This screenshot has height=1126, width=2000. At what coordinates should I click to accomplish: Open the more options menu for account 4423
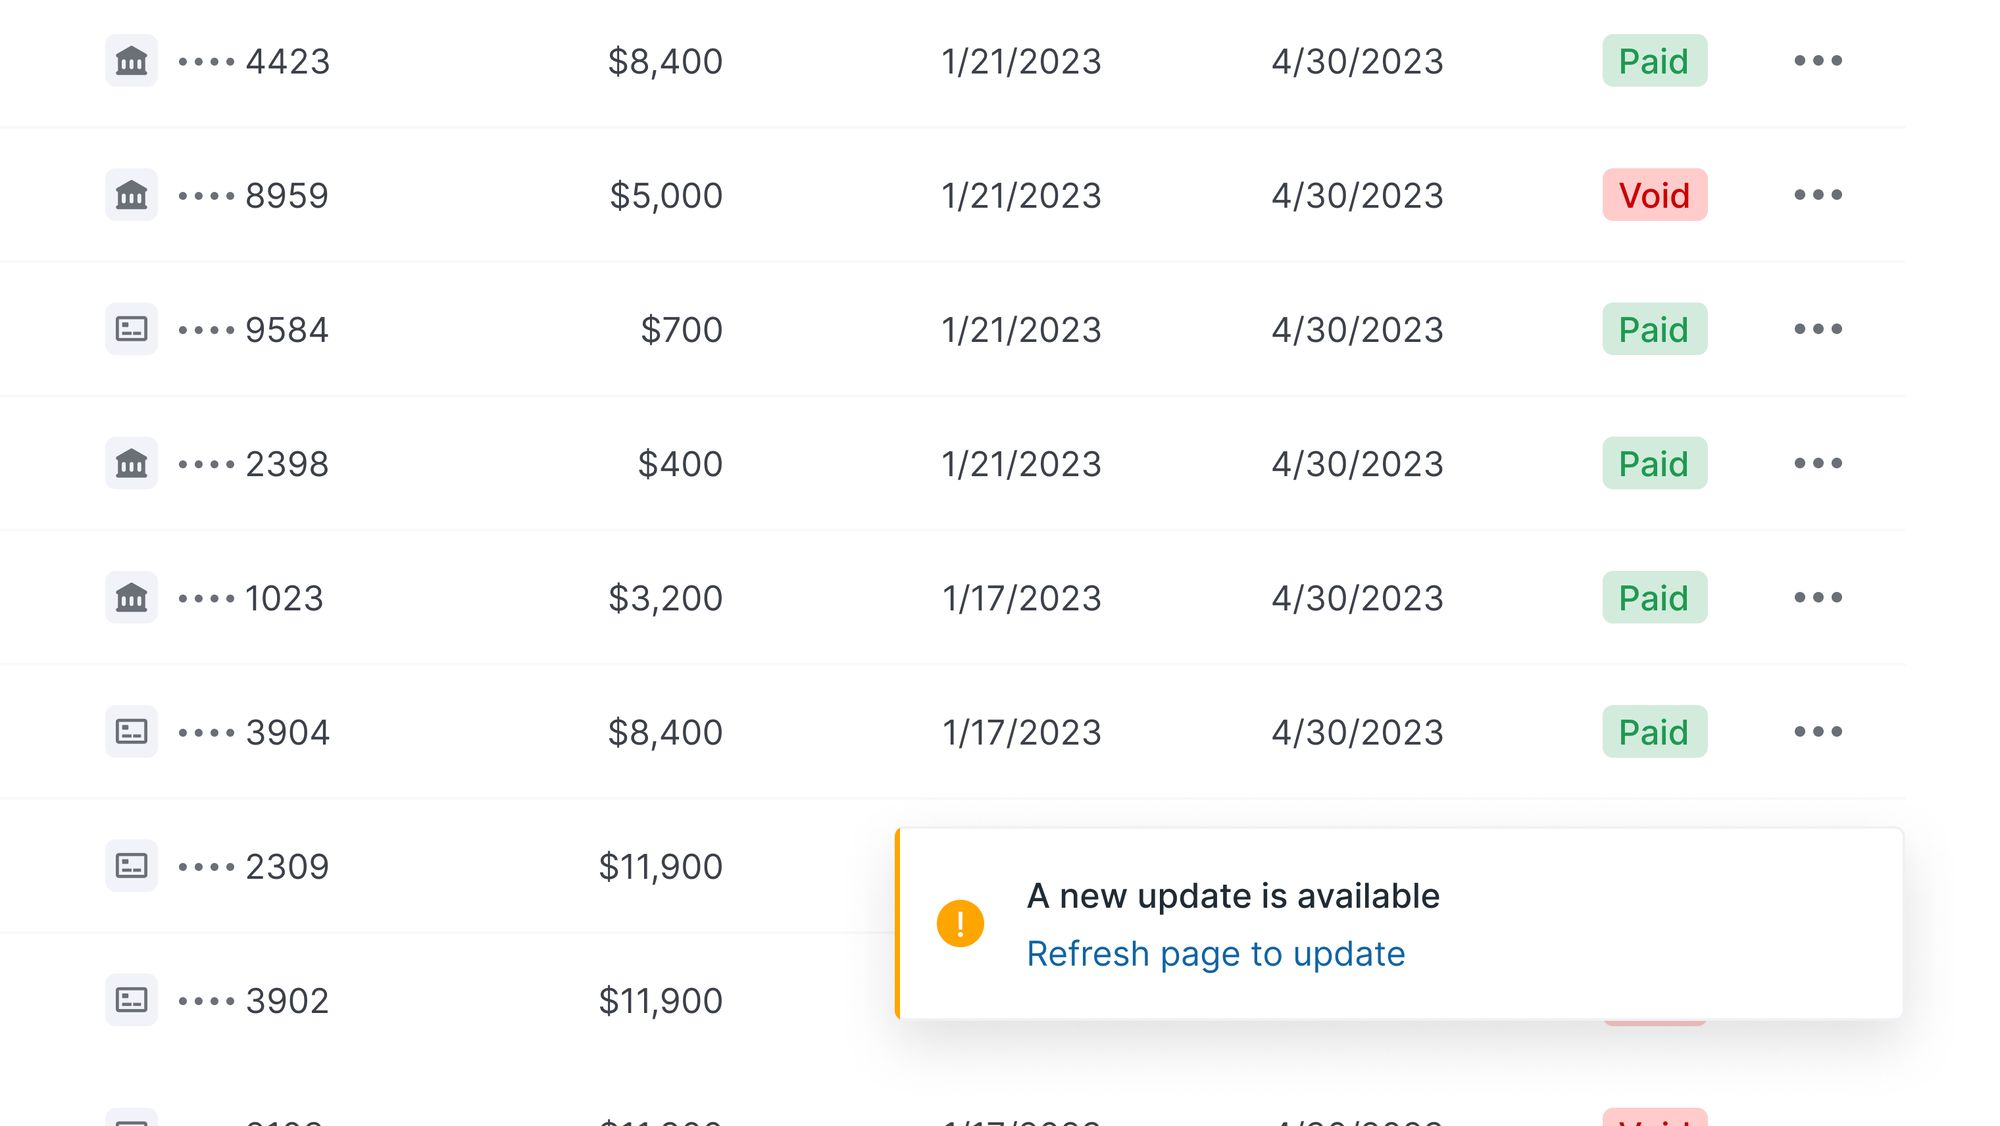point(1818,61)
